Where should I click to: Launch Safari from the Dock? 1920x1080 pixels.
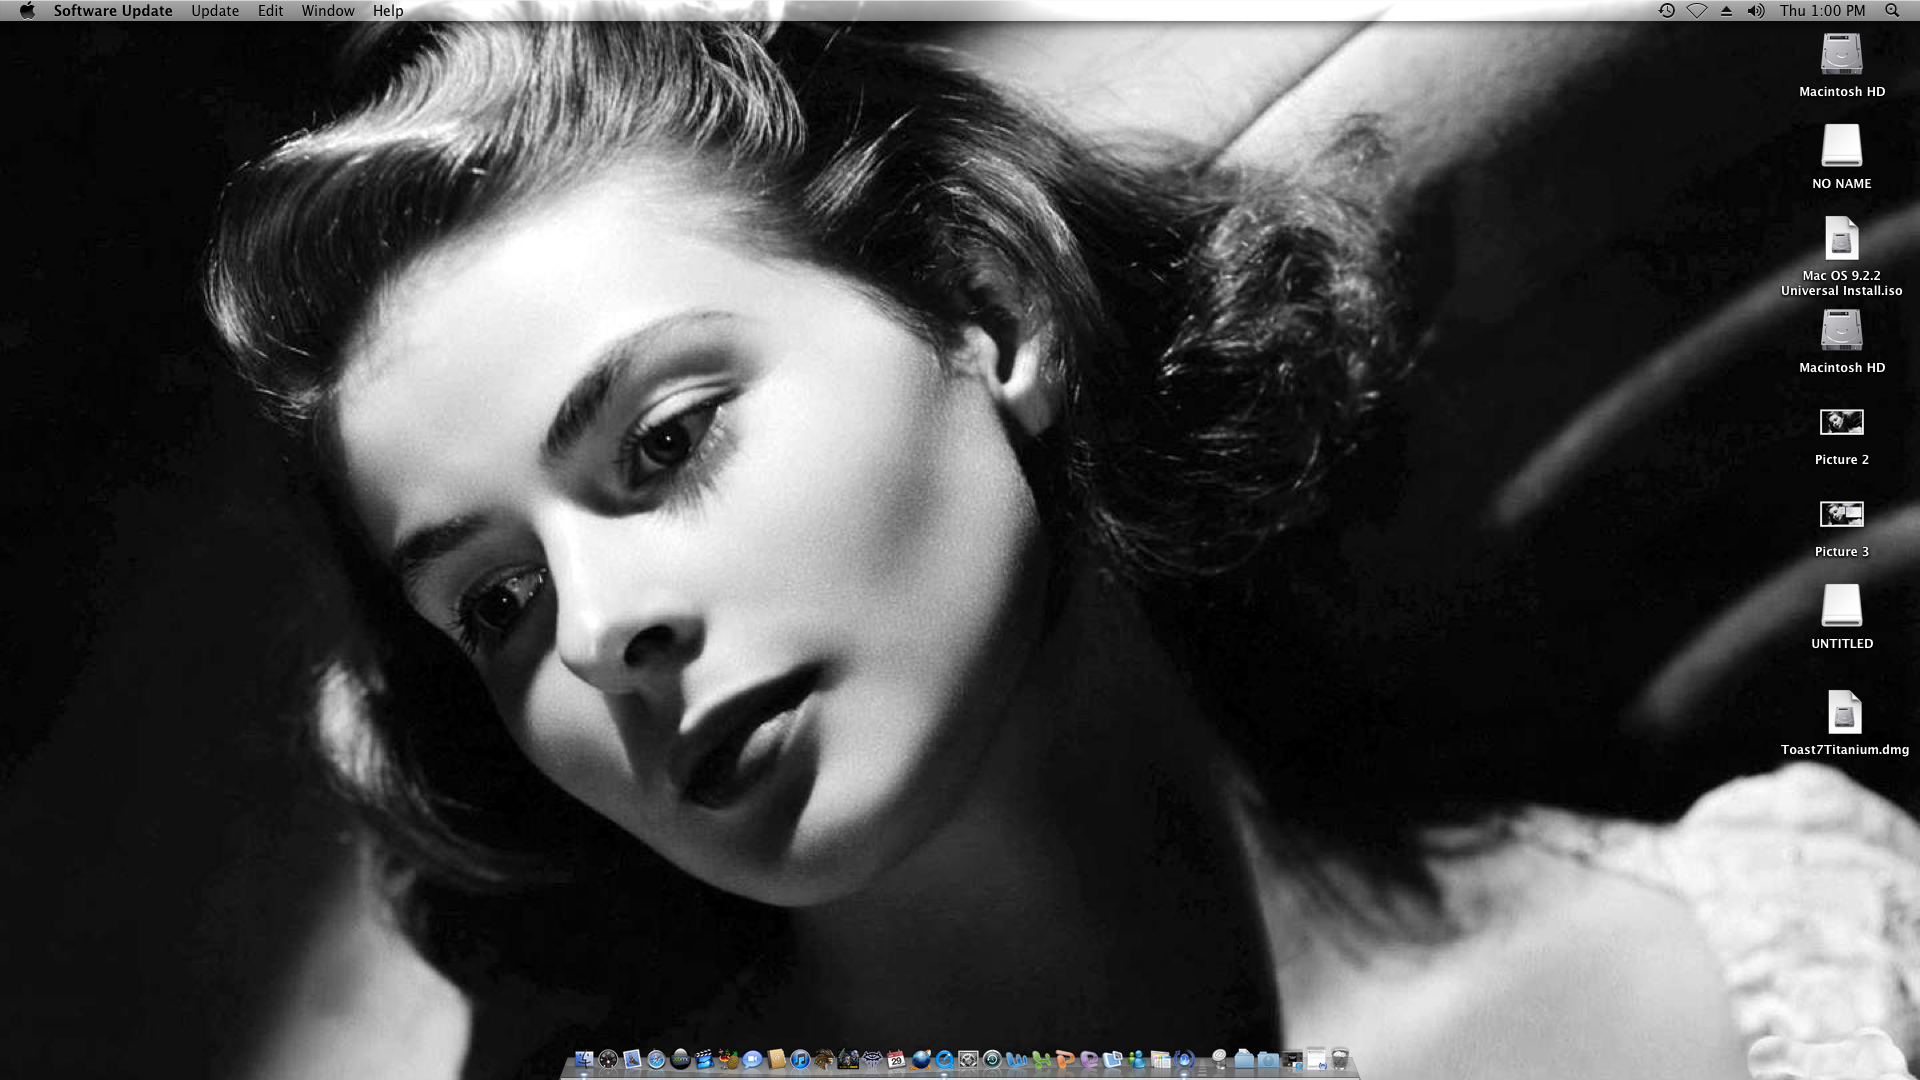(x=656, y=1059)
